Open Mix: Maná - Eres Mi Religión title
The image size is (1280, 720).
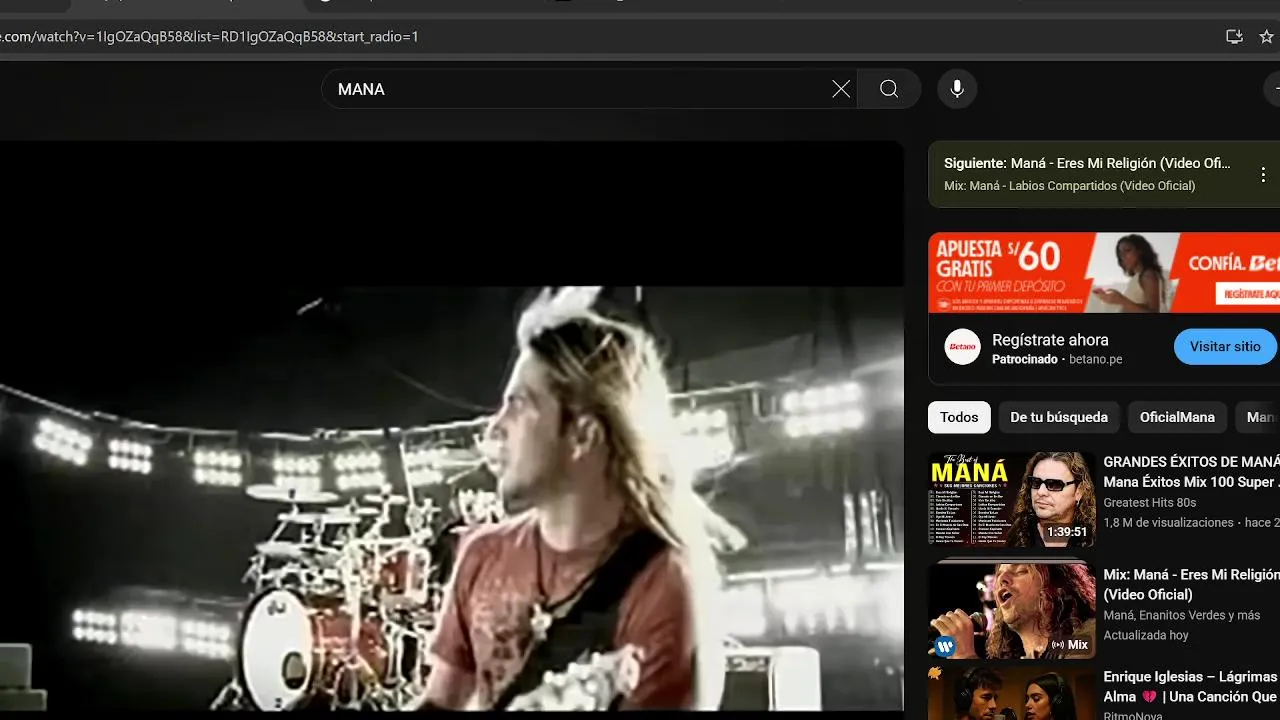(1191, 585)
